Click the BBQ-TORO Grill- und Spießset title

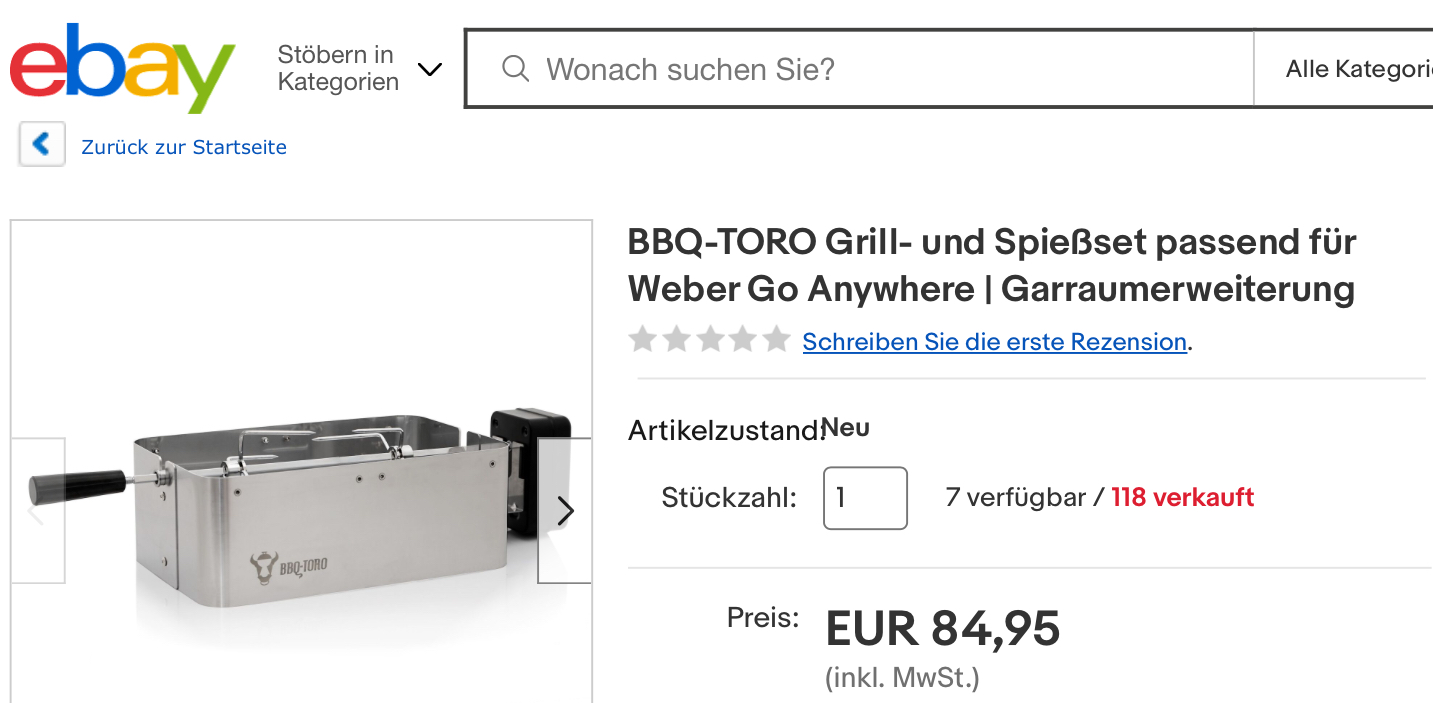pyautogui.click(x=991, y=265)
